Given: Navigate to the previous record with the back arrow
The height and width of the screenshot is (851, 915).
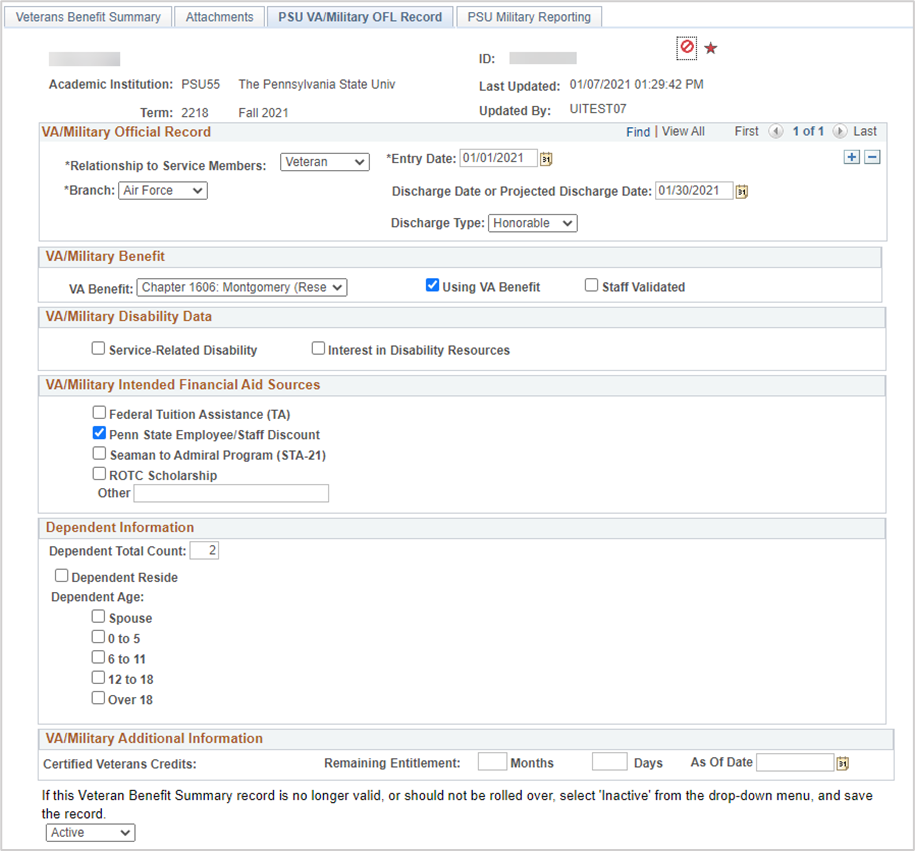Looking at the screenshot, I should click(x=775, y=131).
